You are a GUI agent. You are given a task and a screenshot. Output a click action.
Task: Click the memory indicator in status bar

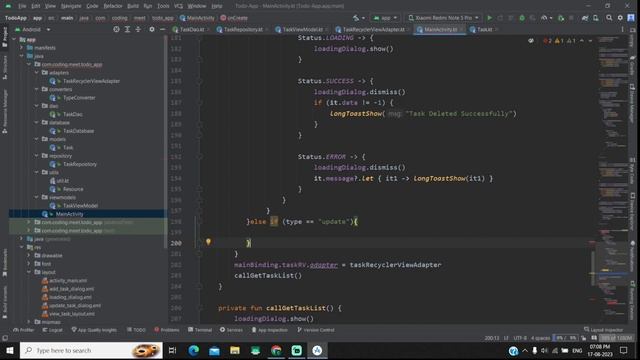(x=616, y=338)
